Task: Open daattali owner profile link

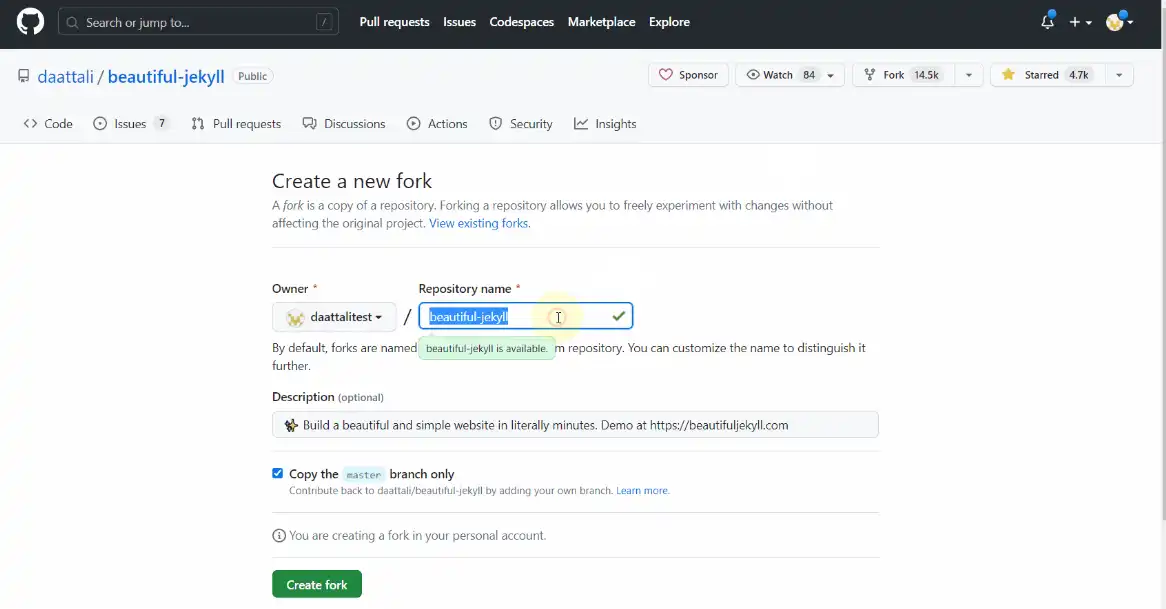Action: pos(65,77)
